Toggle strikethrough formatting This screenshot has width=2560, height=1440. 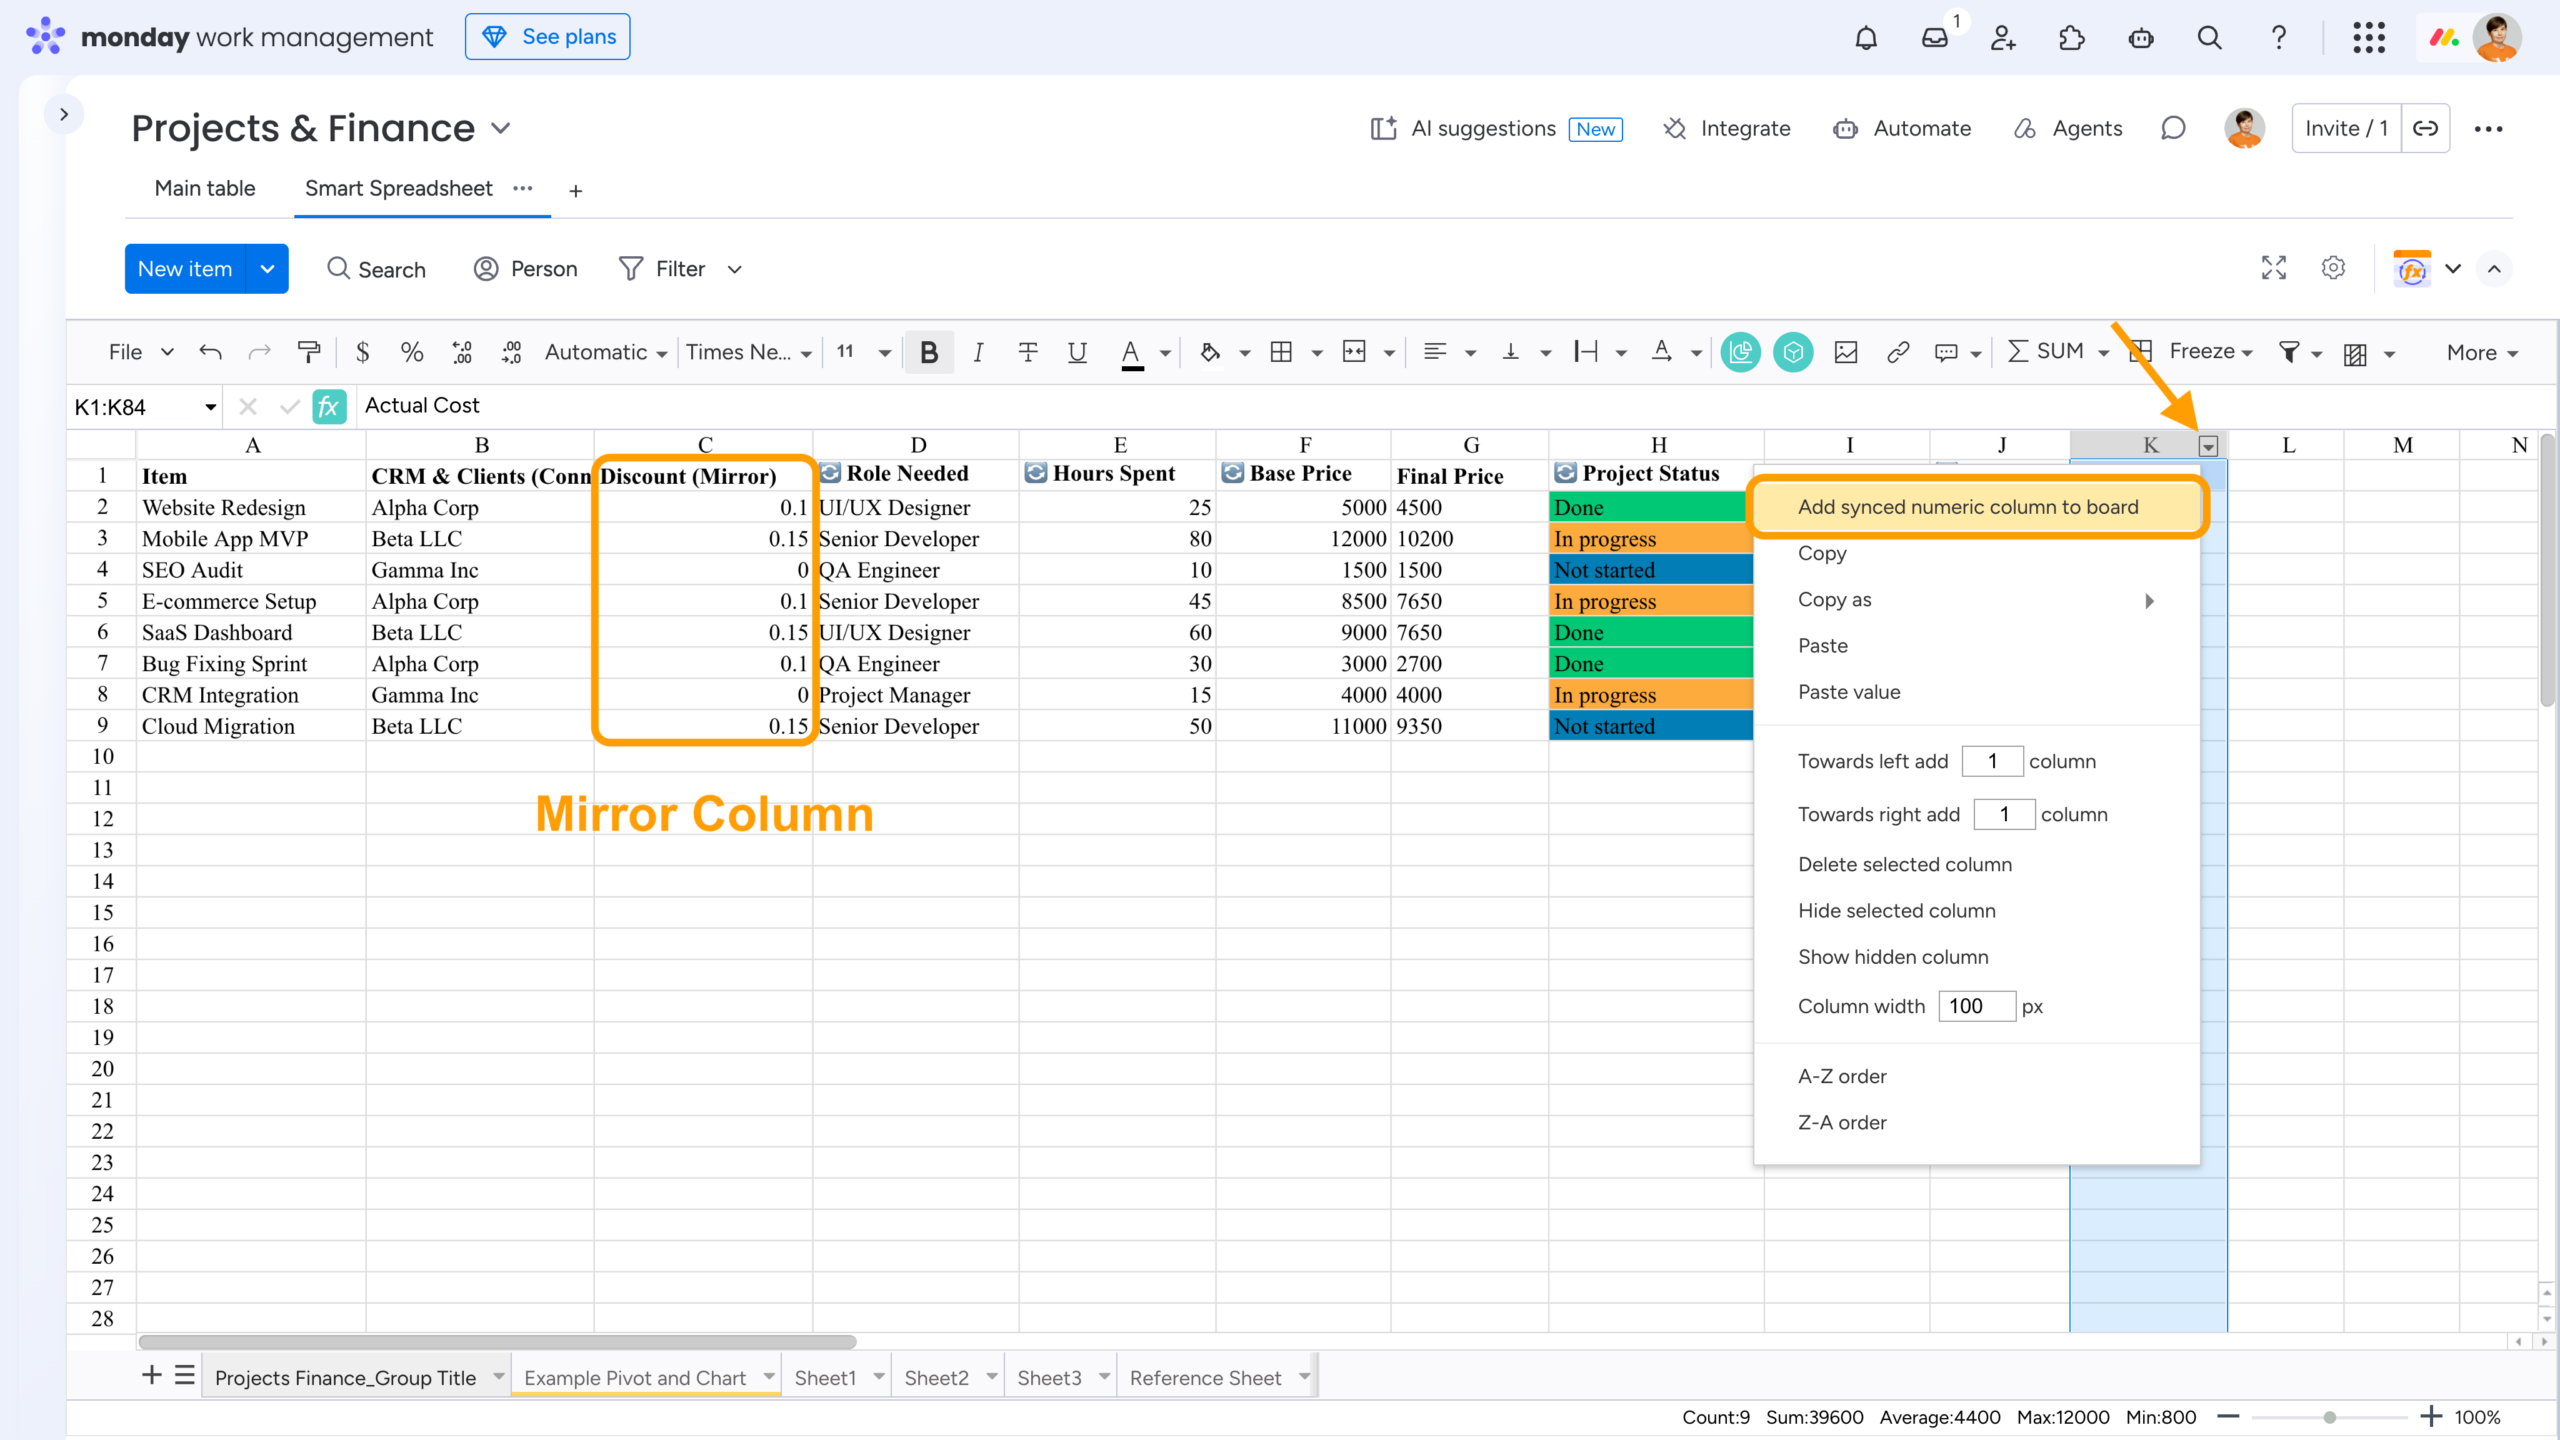tap(1027, 352)
